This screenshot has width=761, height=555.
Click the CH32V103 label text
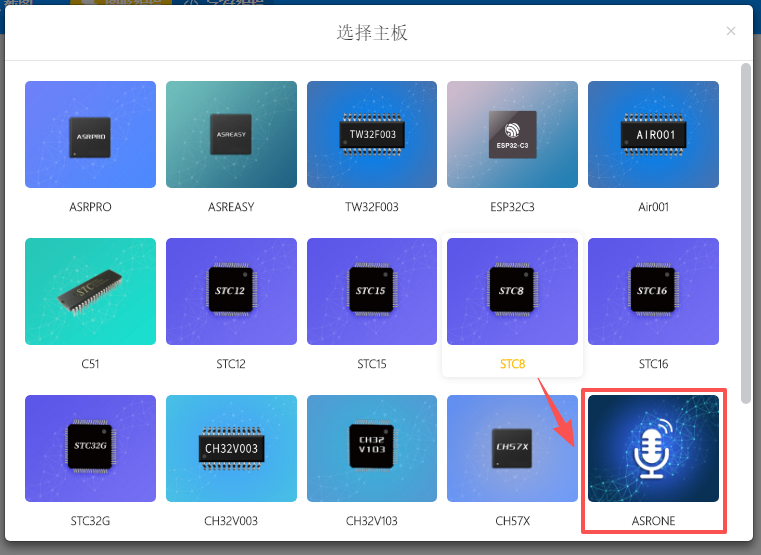(372, 521)
